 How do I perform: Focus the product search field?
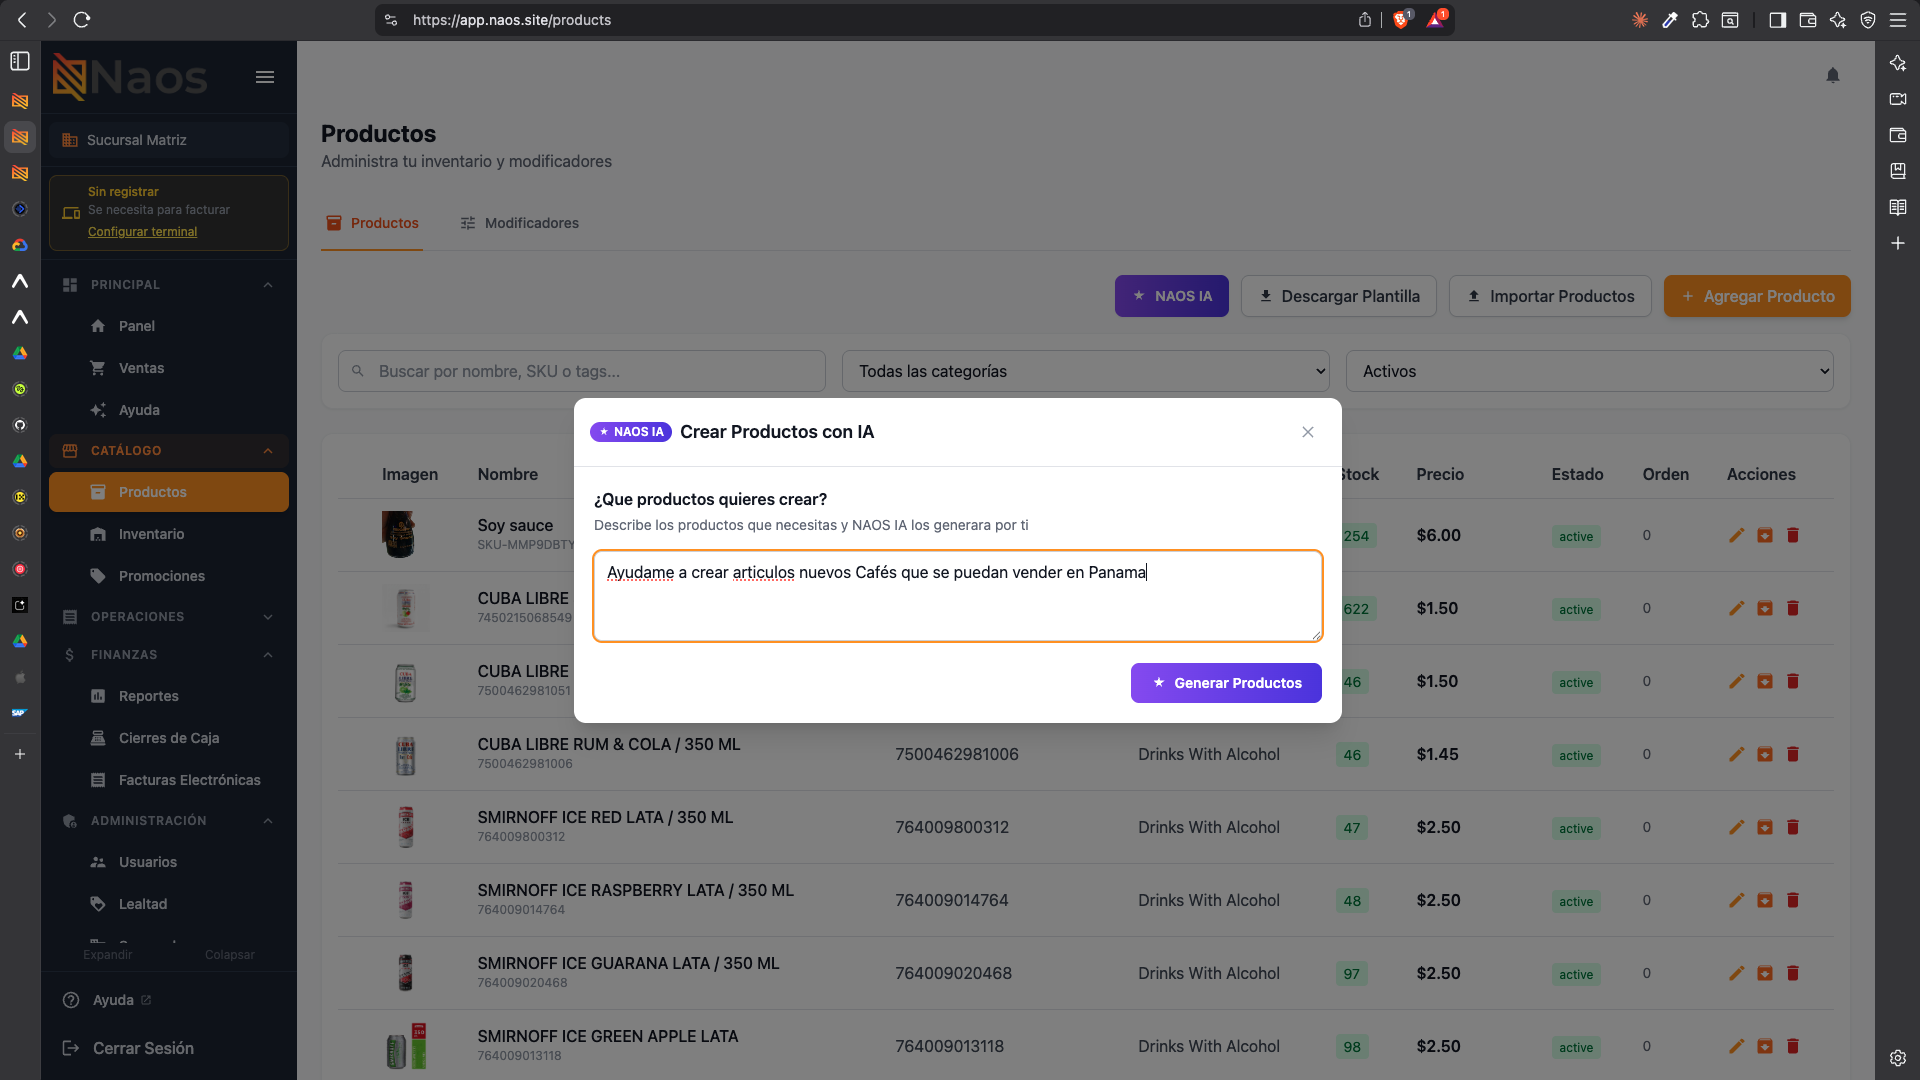click(x=582, y=371)
